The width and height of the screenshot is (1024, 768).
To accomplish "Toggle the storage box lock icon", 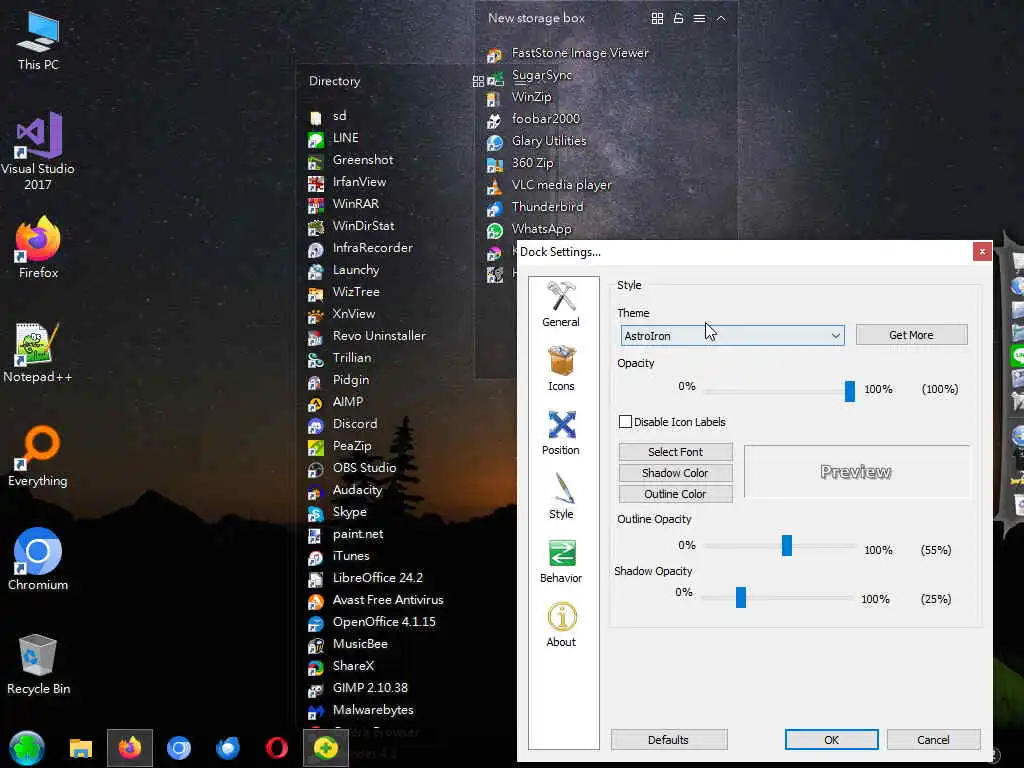I will [x=679, y=18].
